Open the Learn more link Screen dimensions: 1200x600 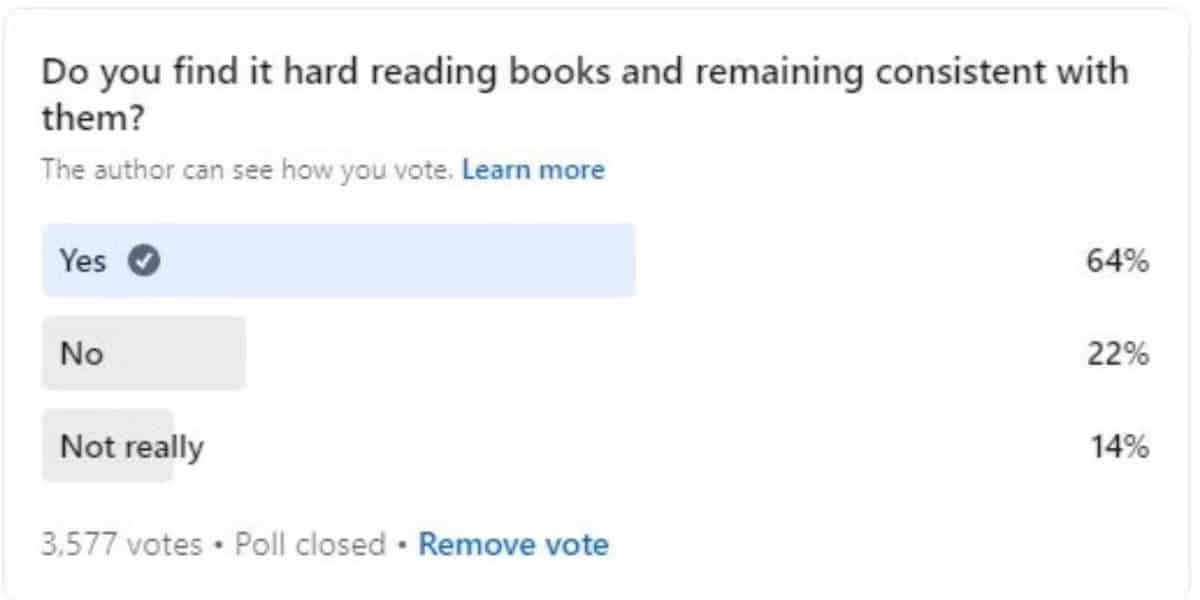534,170
